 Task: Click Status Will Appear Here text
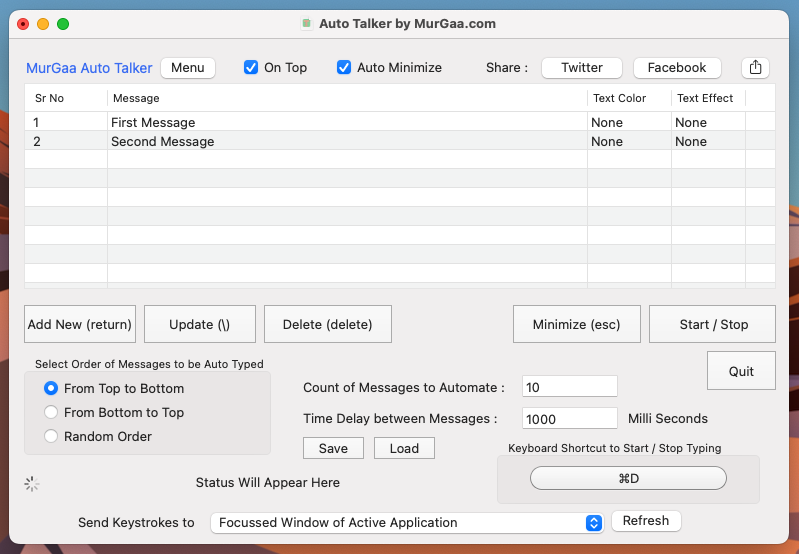coord(268,482)
